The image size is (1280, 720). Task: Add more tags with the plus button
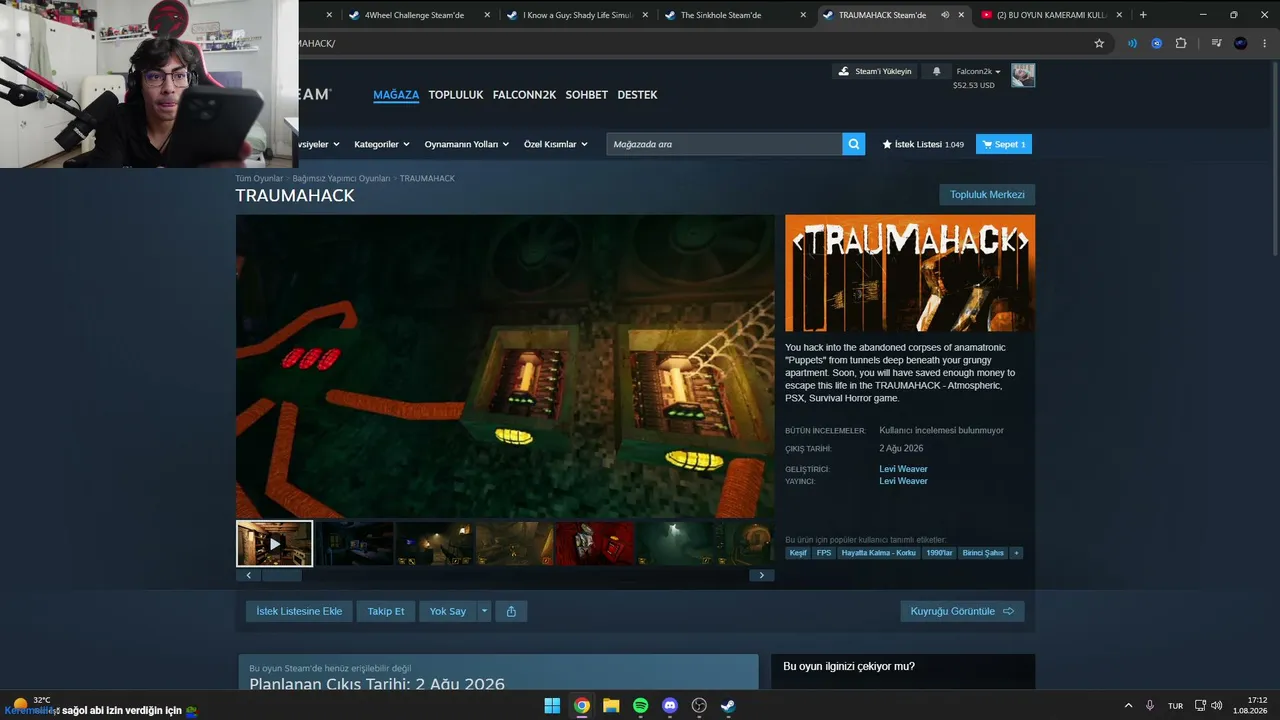(1016, 553)
